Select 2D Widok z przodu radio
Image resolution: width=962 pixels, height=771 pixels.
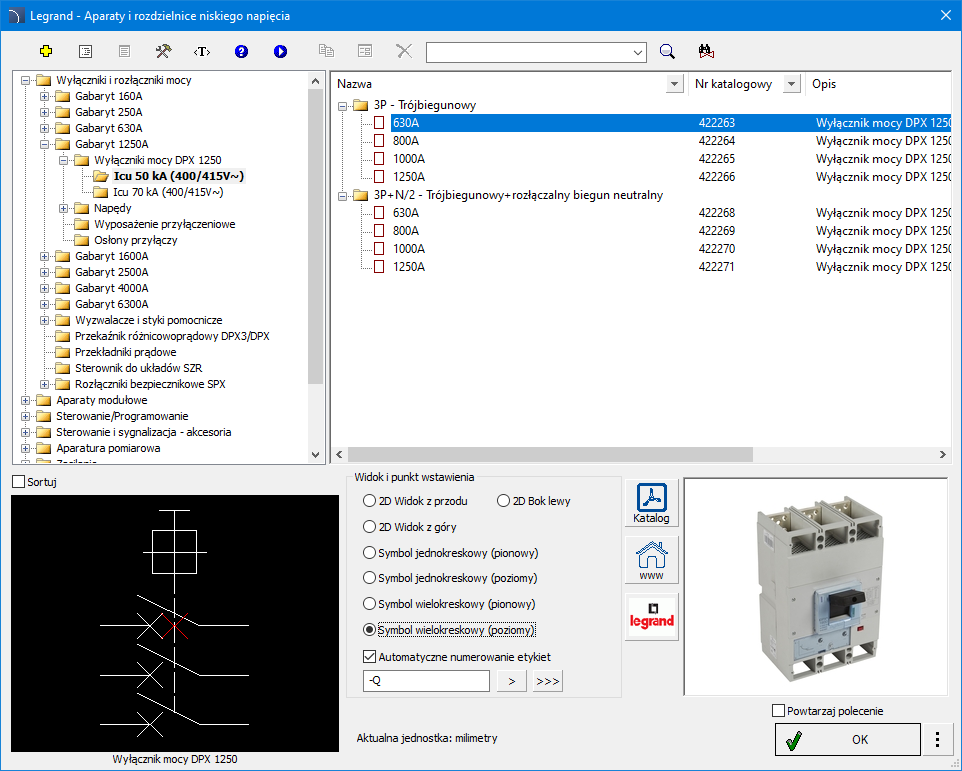369,501
